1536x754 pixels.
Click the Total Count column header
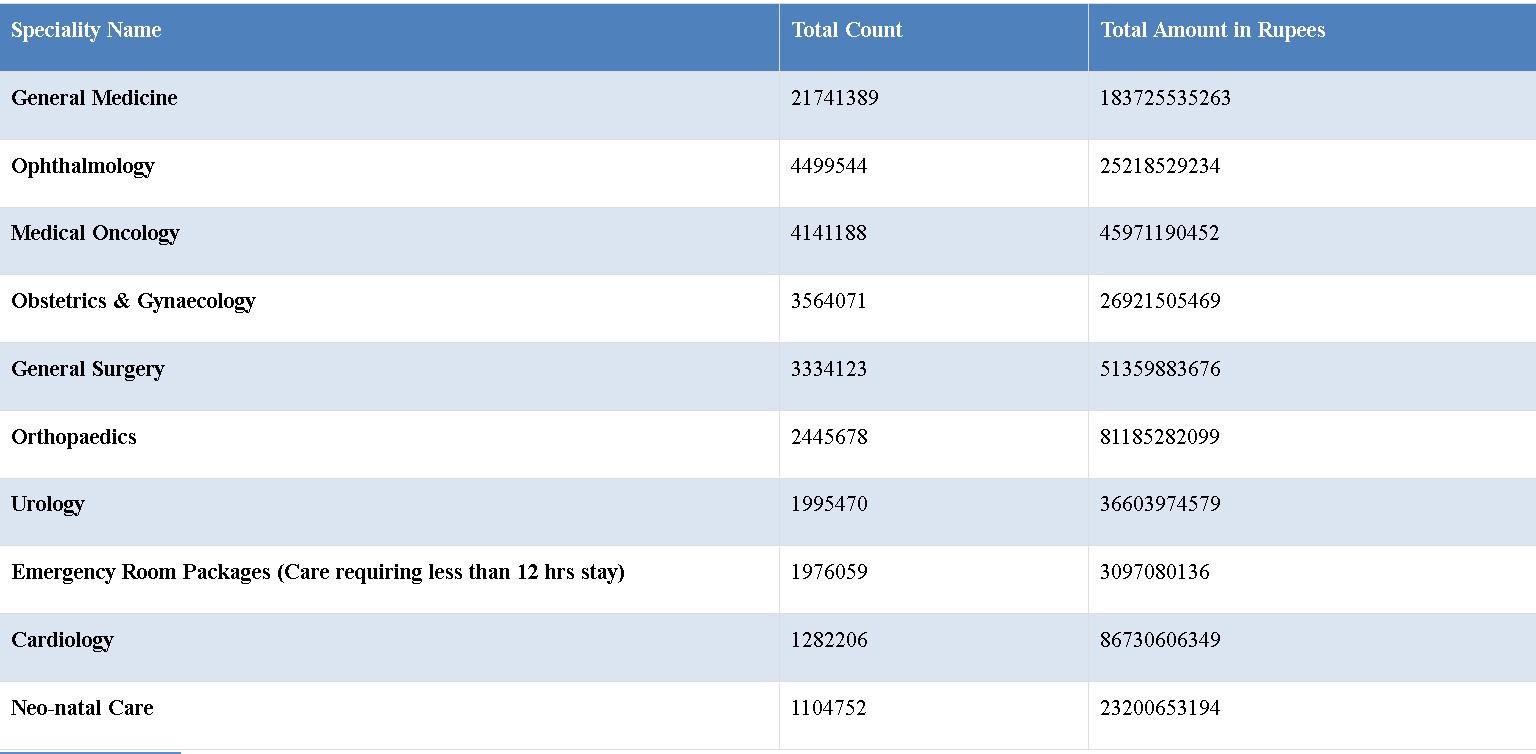pos(846,30)
